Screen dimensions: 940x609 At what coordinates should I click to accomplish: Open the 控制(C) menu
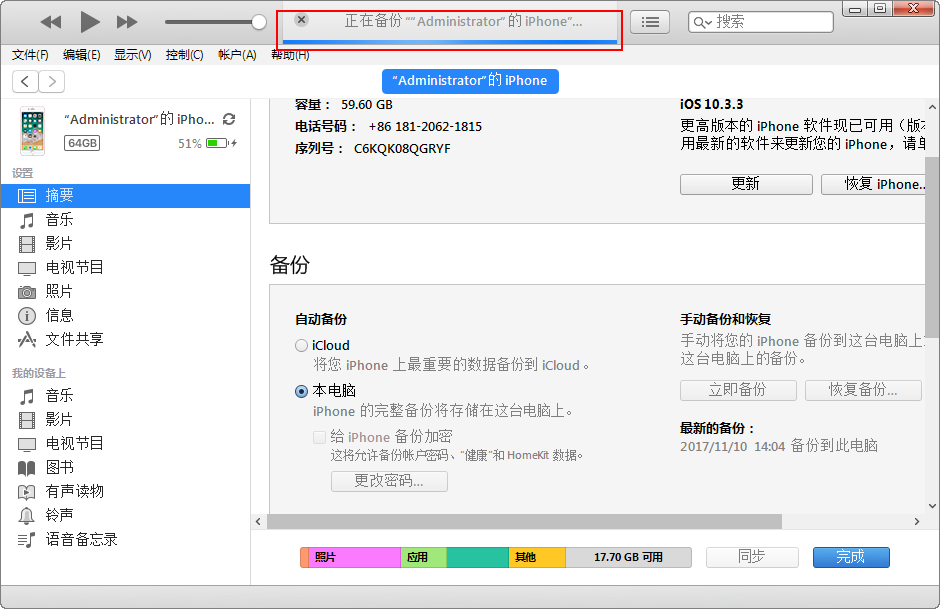184,55
